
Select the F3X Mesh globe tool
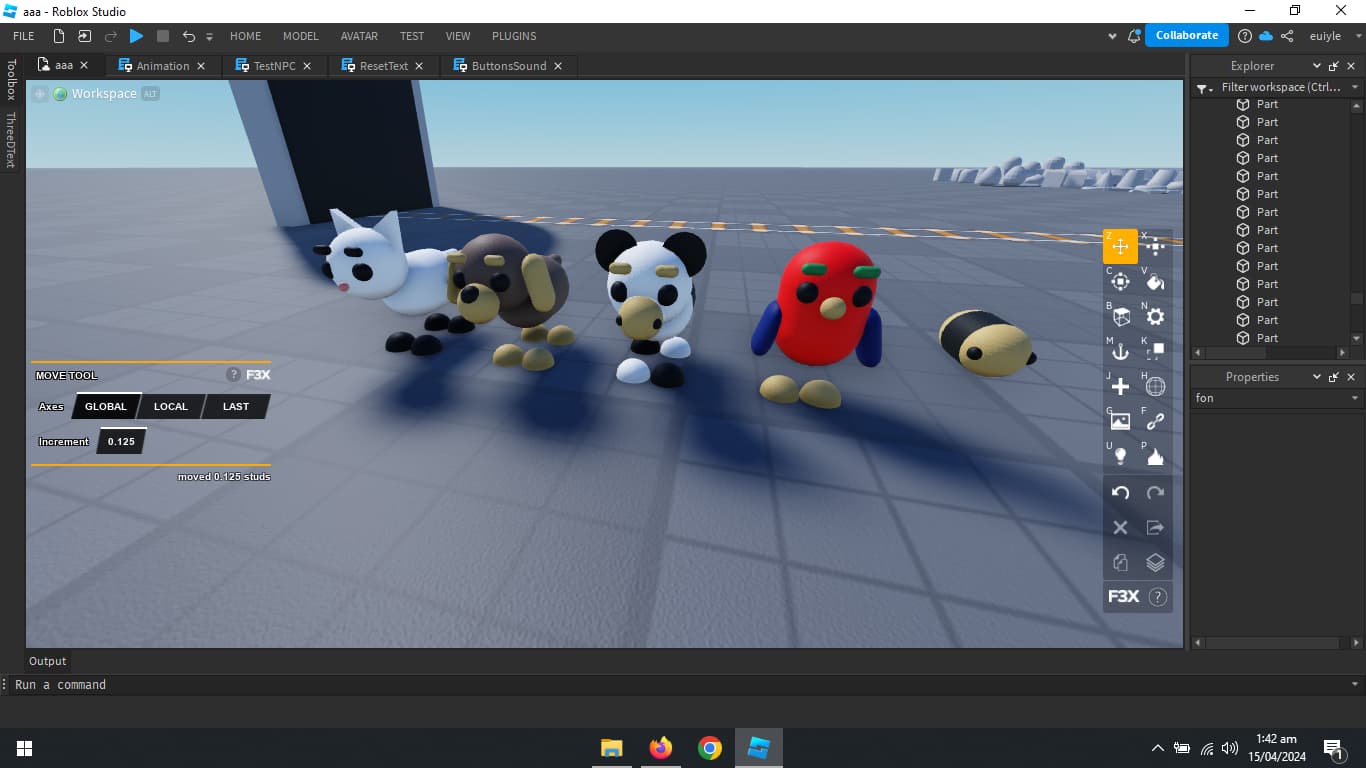tap(1155, 387)
